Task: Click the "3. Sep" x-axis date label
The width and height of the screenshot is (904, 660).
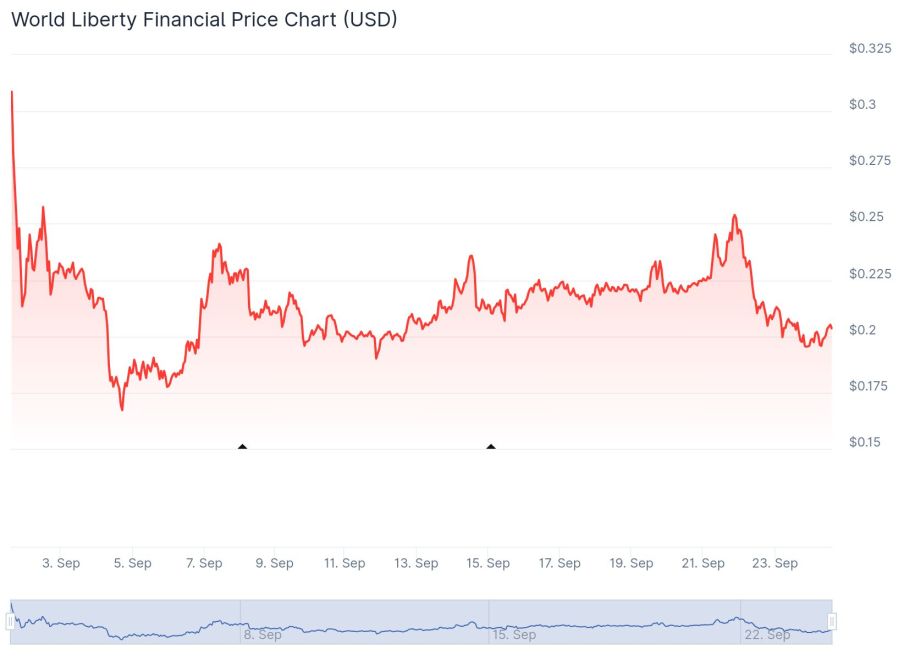Action: point(61,563)
